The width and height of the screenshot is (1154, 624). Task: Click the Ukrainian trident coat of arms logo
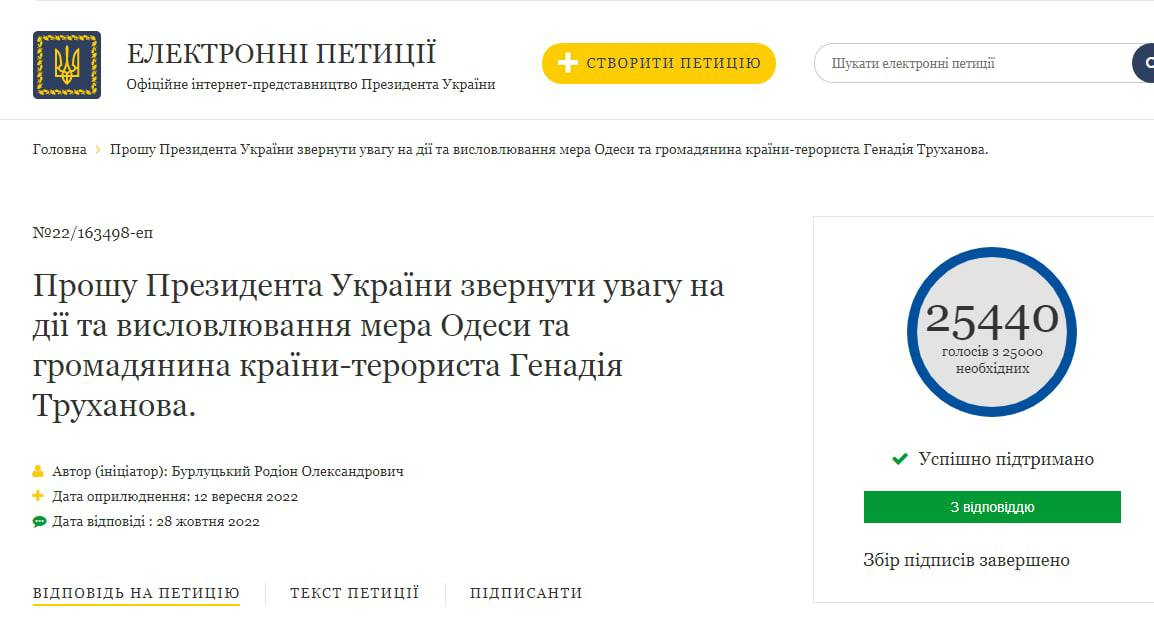click(67, 65)
